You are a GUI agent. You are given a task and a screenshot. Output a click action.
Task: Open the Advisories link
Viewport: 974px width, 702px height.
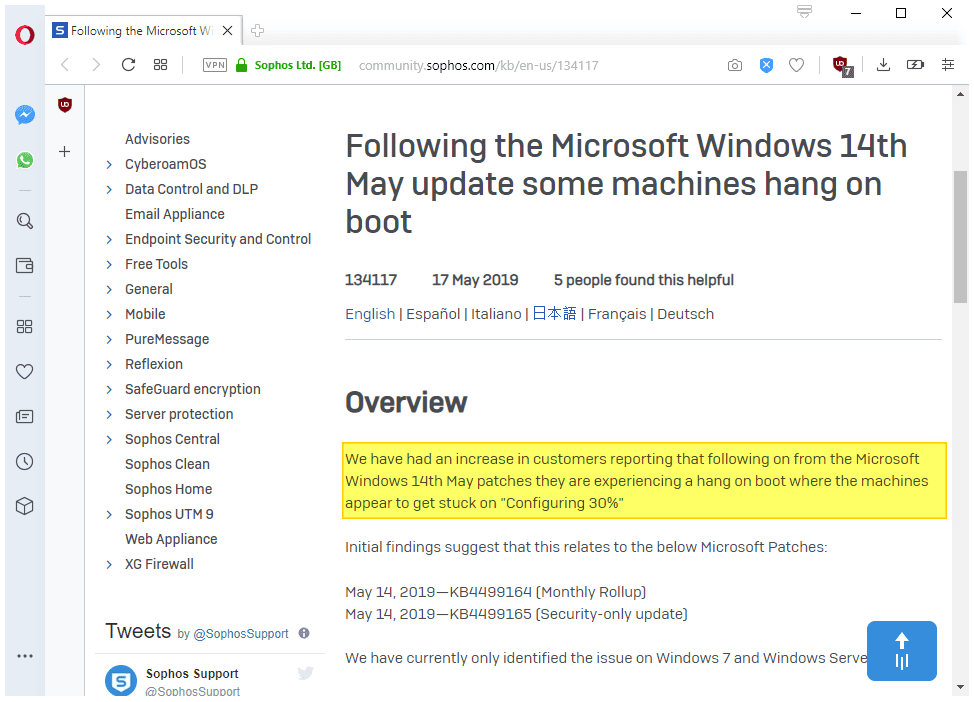[157, 139]
